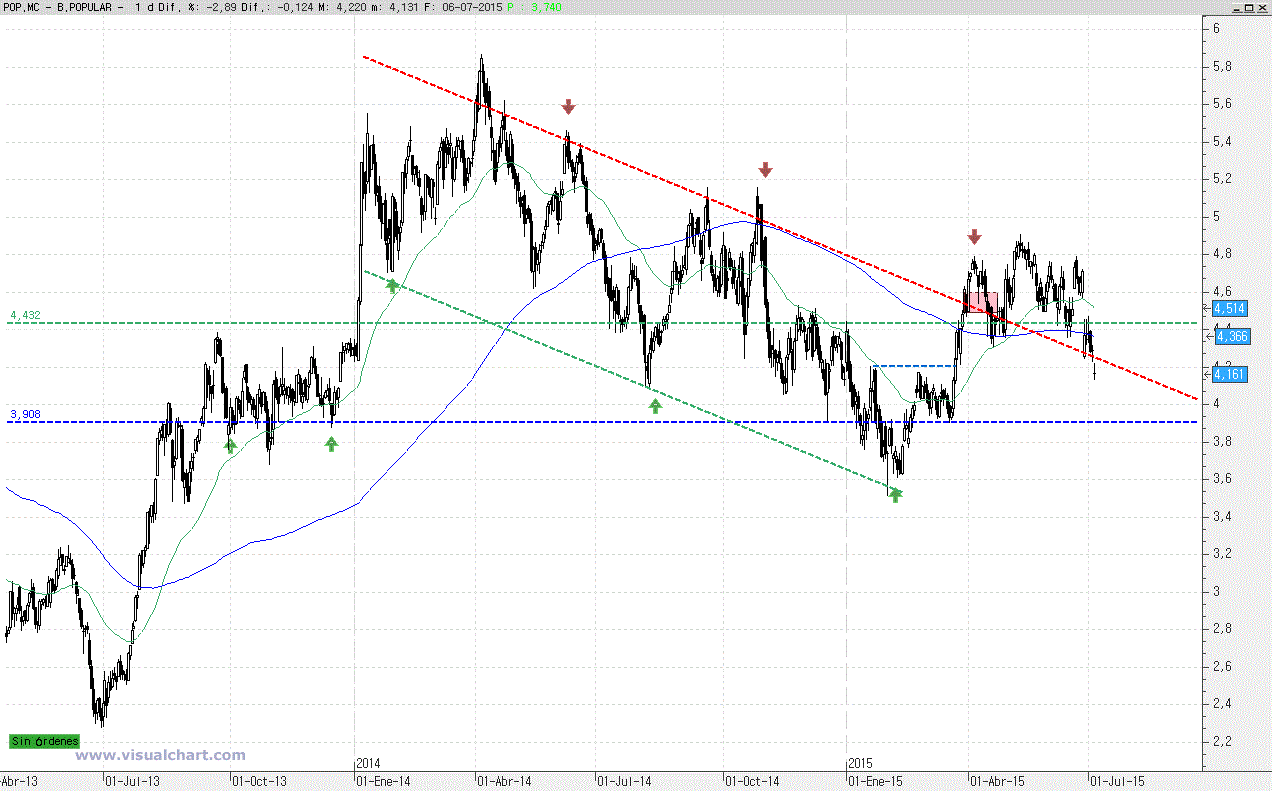
Task: Click the 2,2 value on the price axis
Action: [1221, 742]
